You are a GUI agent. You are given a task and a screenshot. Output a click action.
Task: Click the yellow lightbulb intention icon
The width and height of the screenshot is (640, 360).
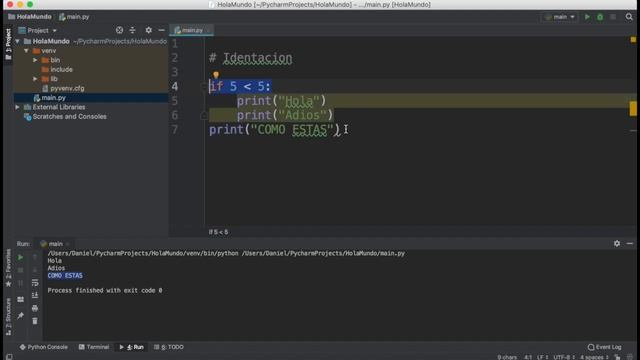point(216,75)
